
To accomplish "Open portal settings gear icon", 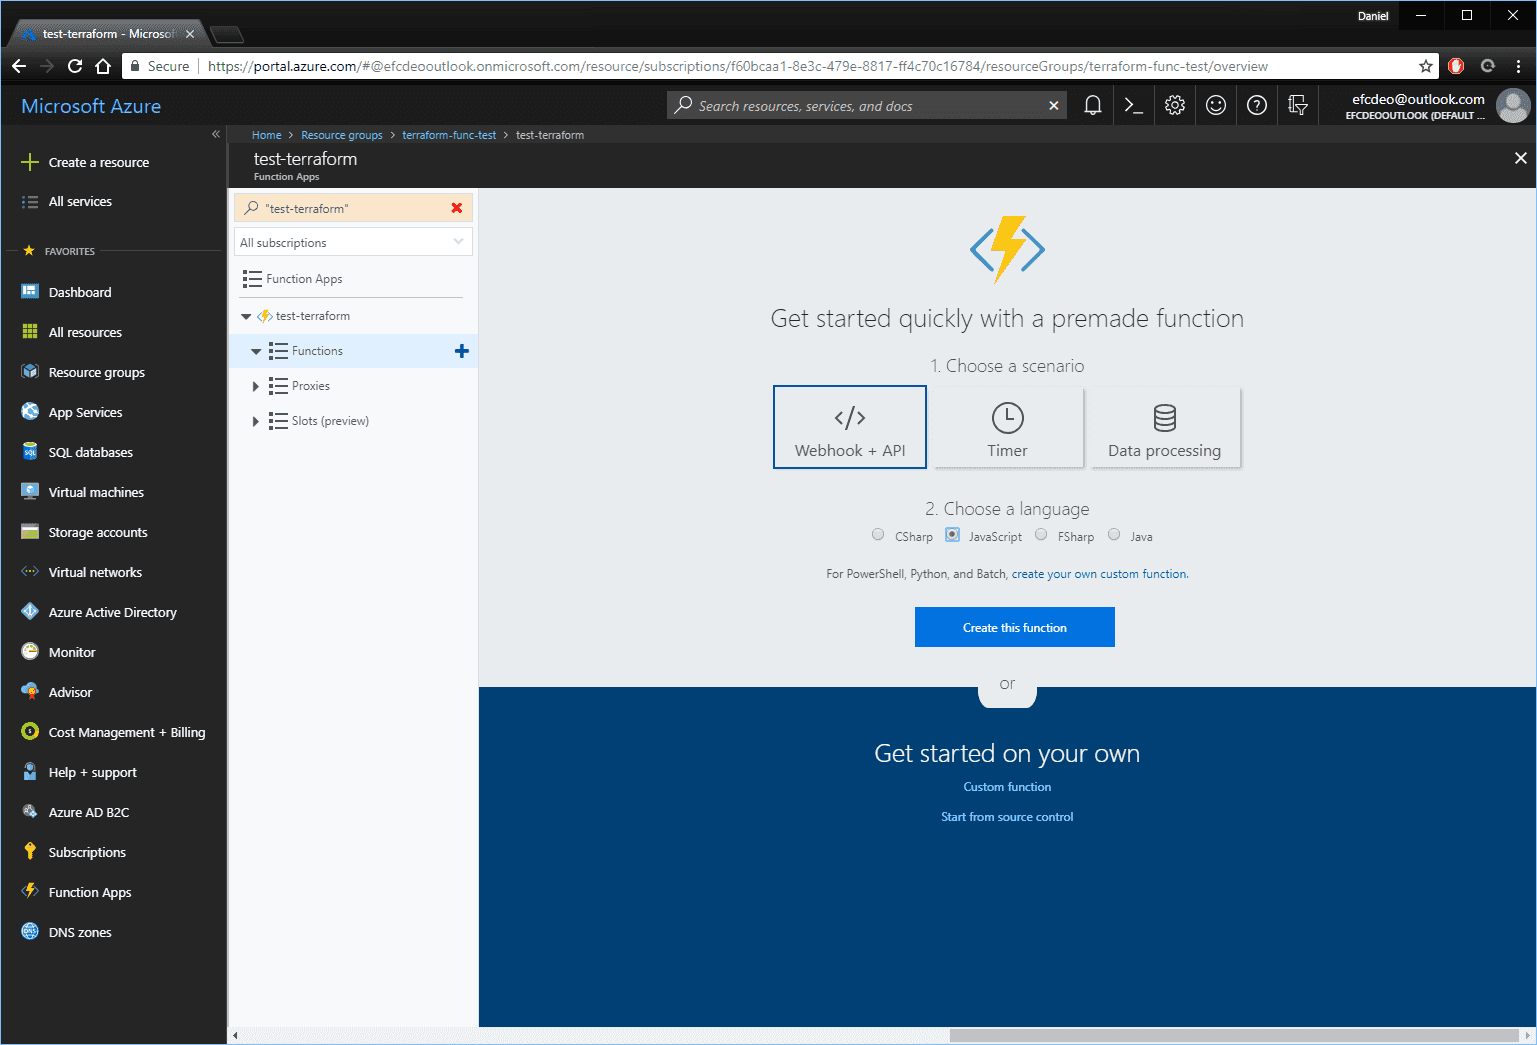I will [x=1175, y=105].
